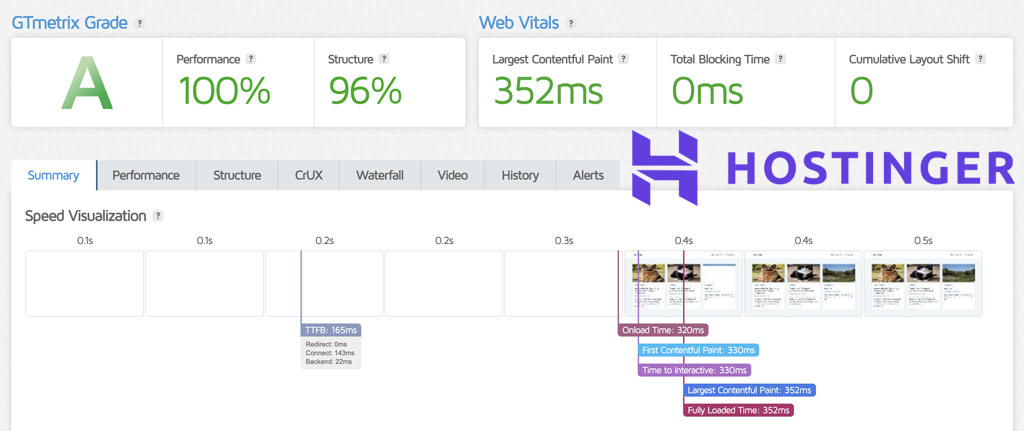Open the Alerts tab
Viewport: 1024px width, 431px height.
click(588, 175)
